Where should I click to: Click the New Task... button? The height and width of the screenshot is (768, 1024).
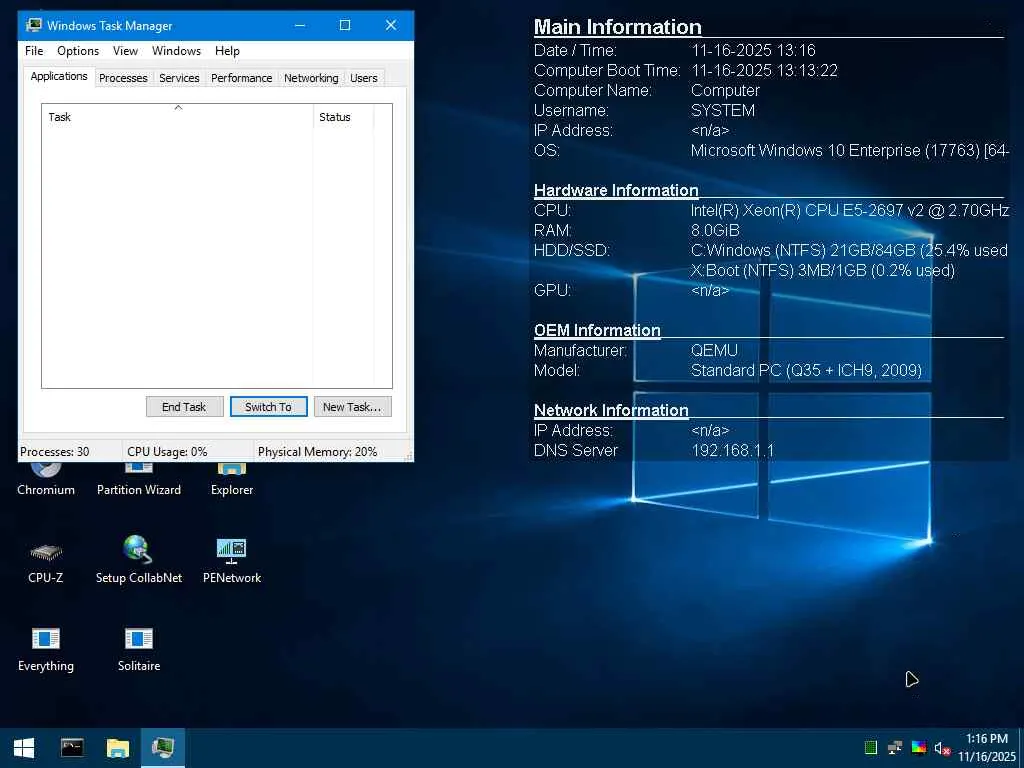click(x=352, y=407)
